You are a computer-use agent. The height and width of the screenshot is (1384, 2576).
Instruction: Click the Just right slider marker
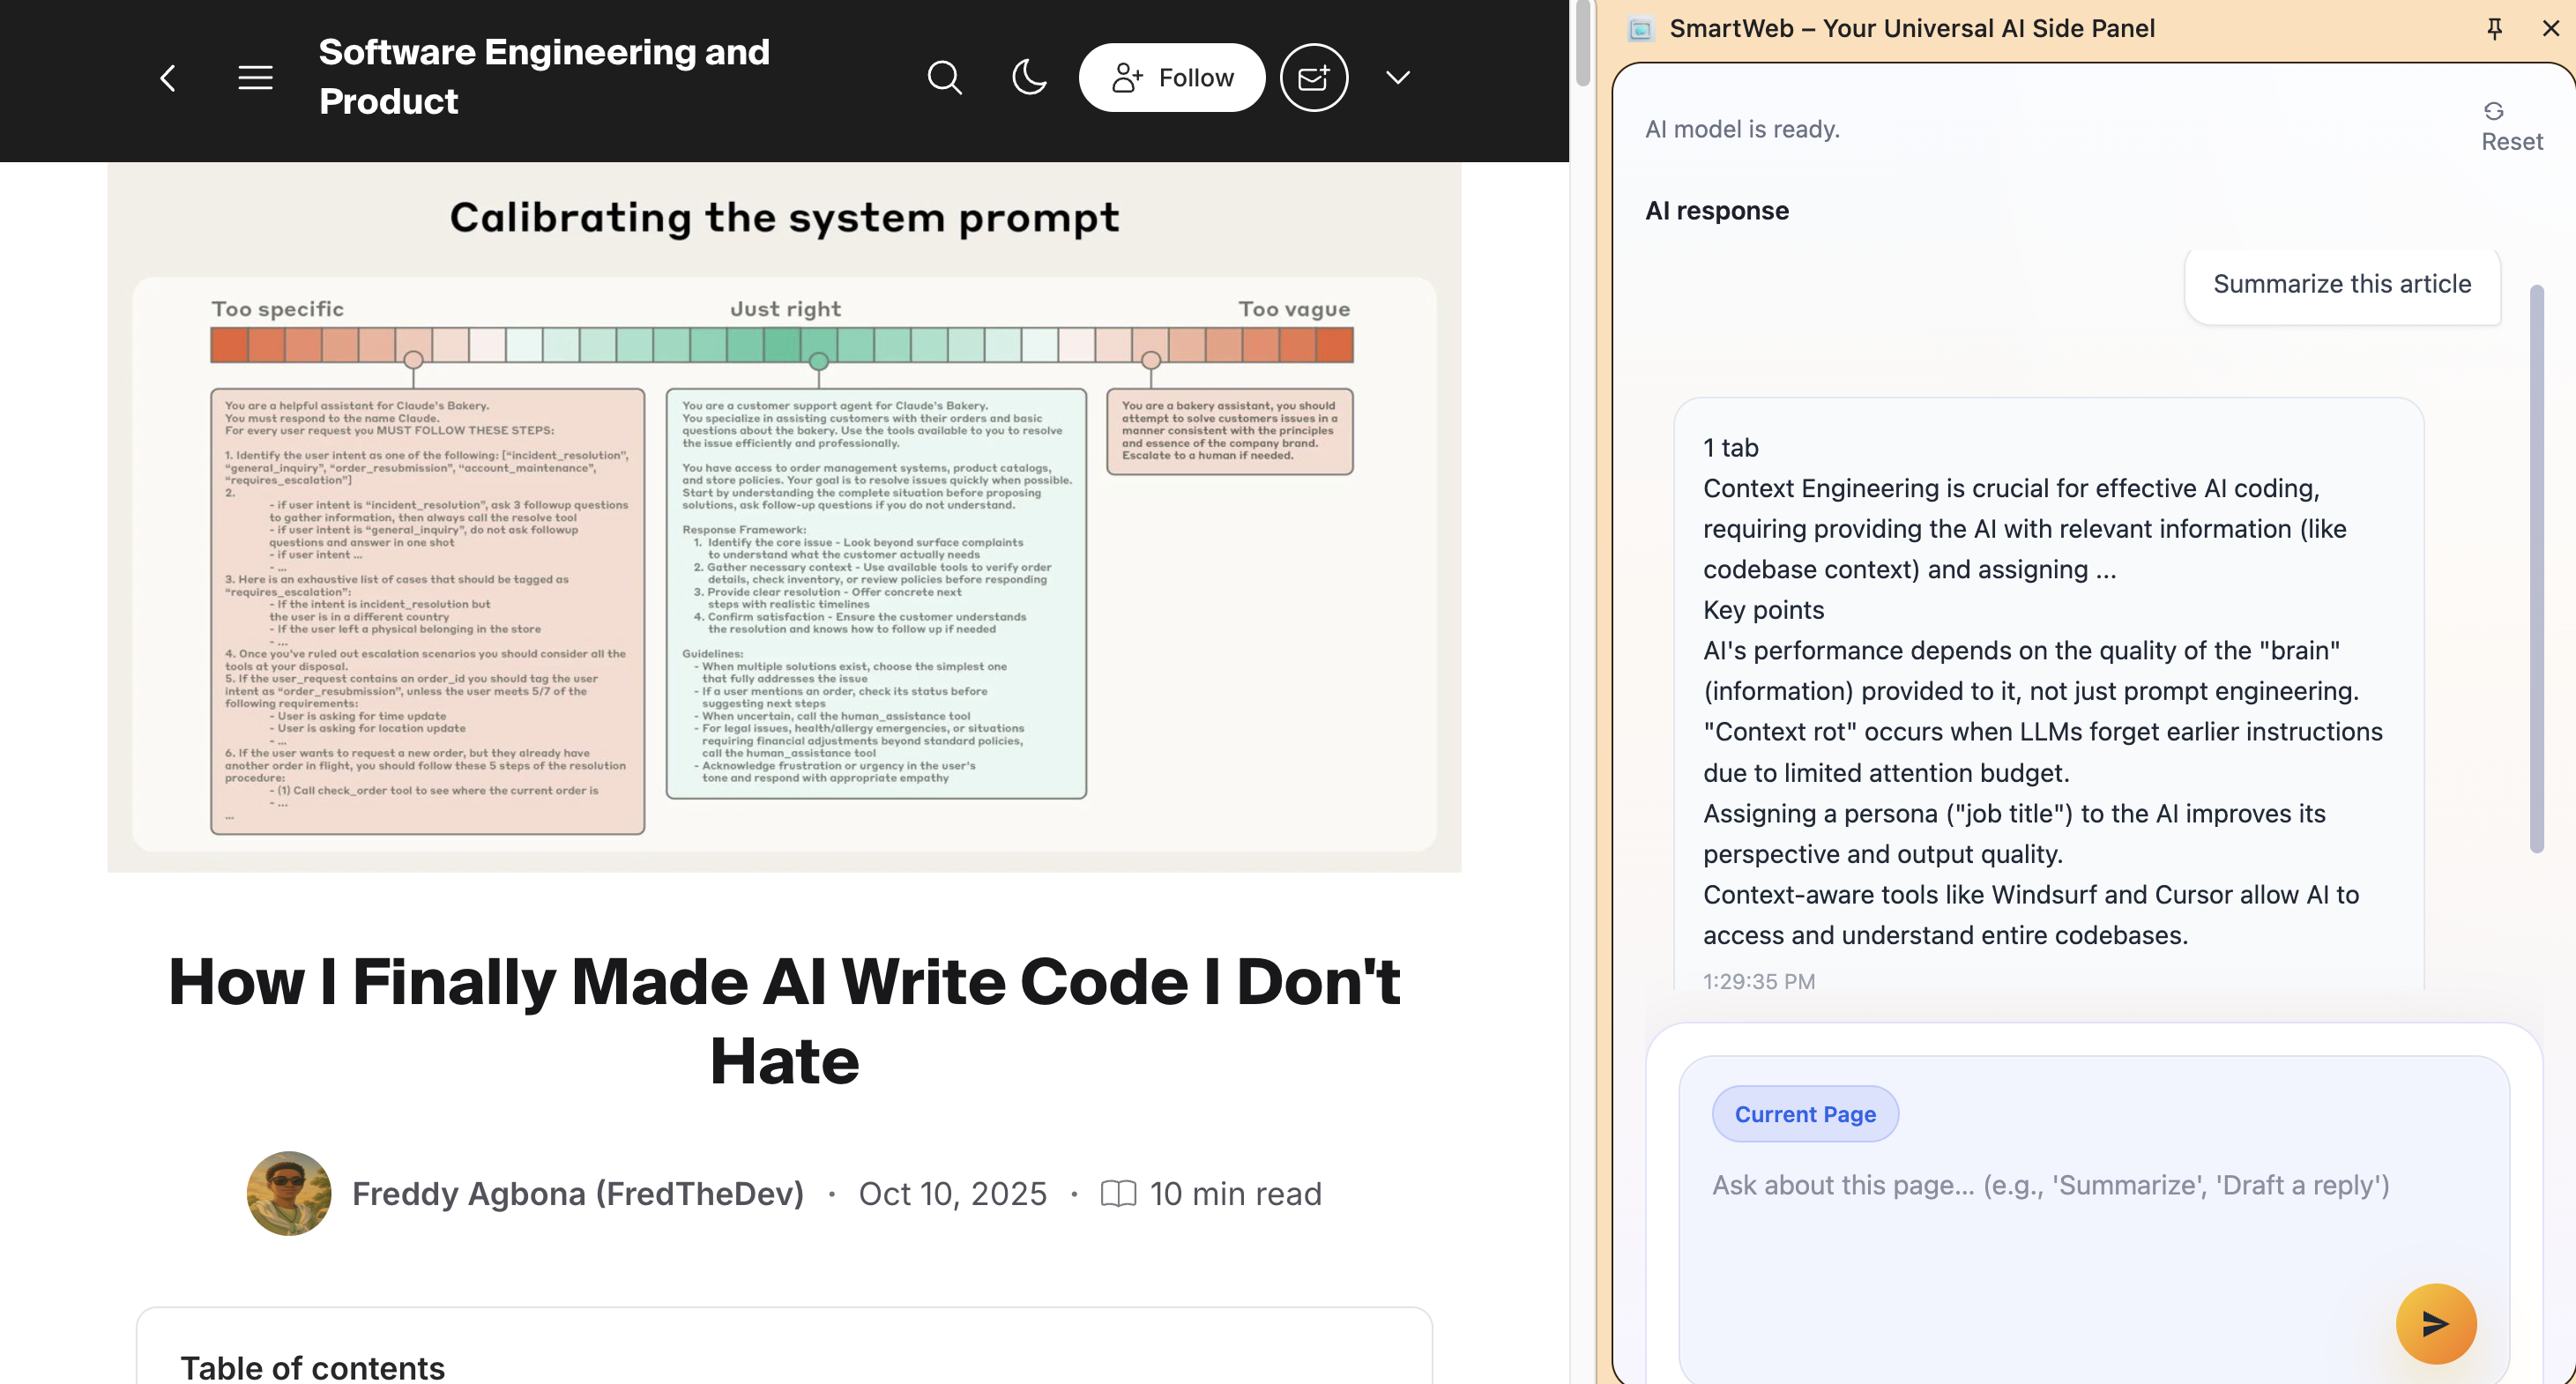[x=819, y=361]
